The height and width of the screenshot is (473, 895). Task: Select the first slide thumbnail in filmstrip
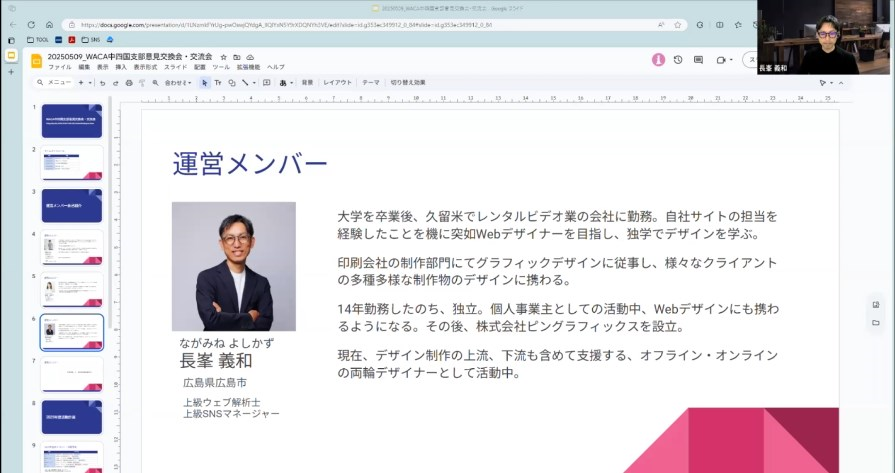pyautogui.click(x=71, y=120)
